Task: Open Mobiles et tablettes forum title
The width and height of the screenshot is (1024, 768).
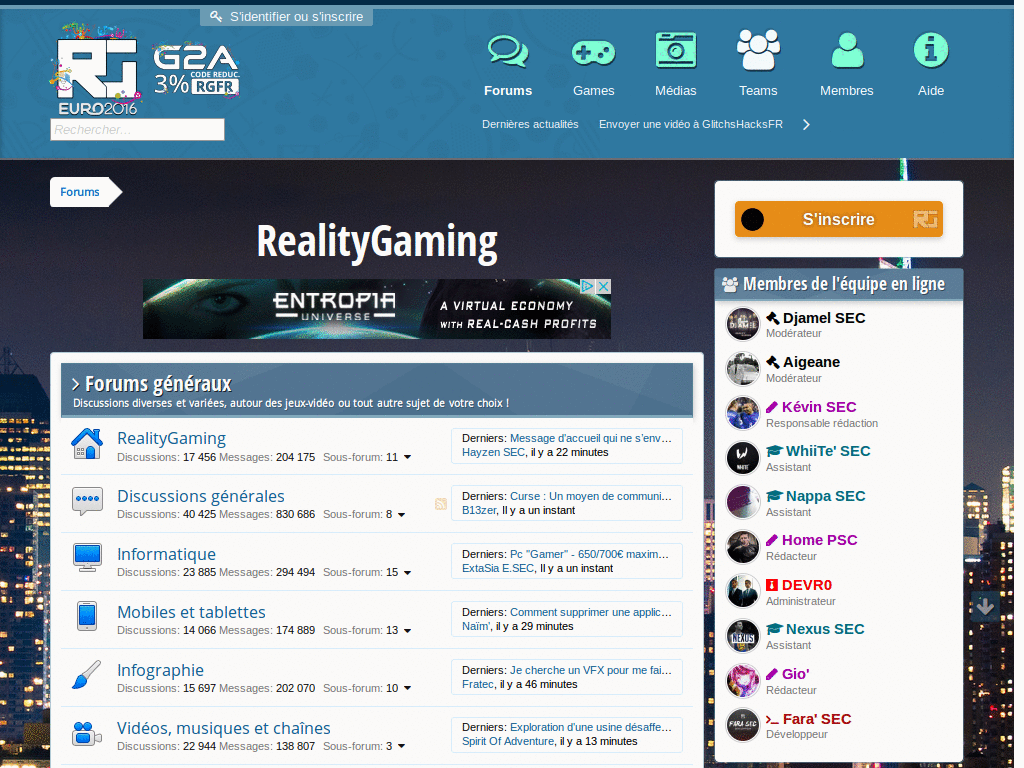Action: (191, 612)
